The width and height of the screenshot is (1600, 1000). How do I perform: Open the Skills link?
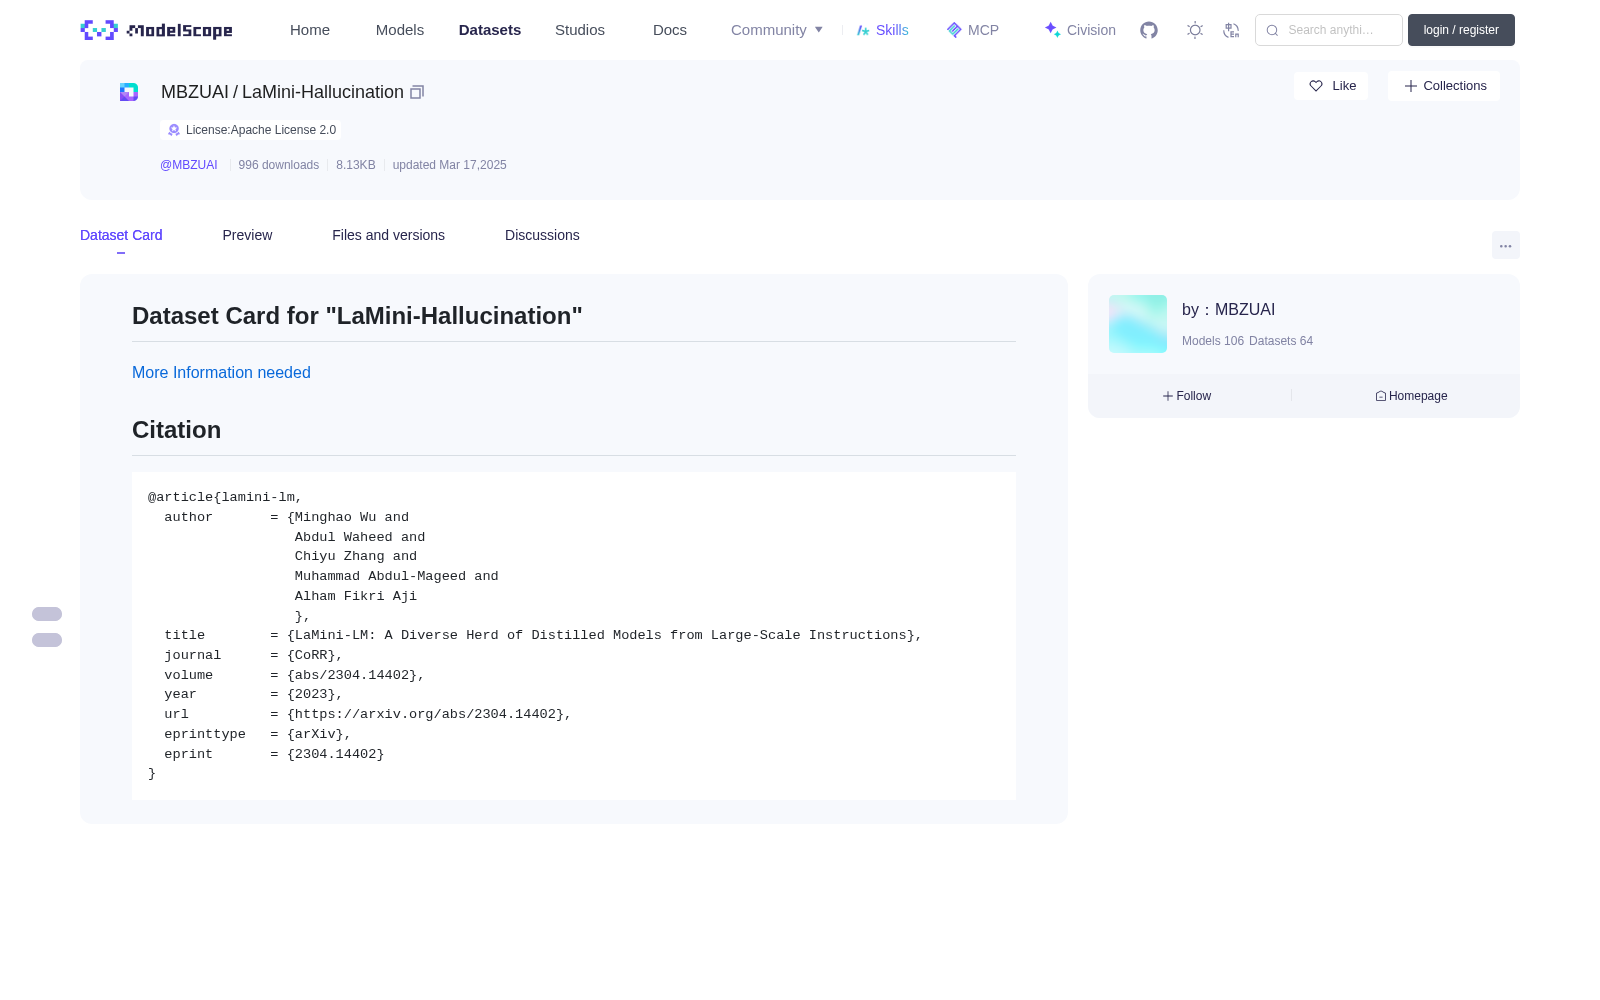pos(882,30)
